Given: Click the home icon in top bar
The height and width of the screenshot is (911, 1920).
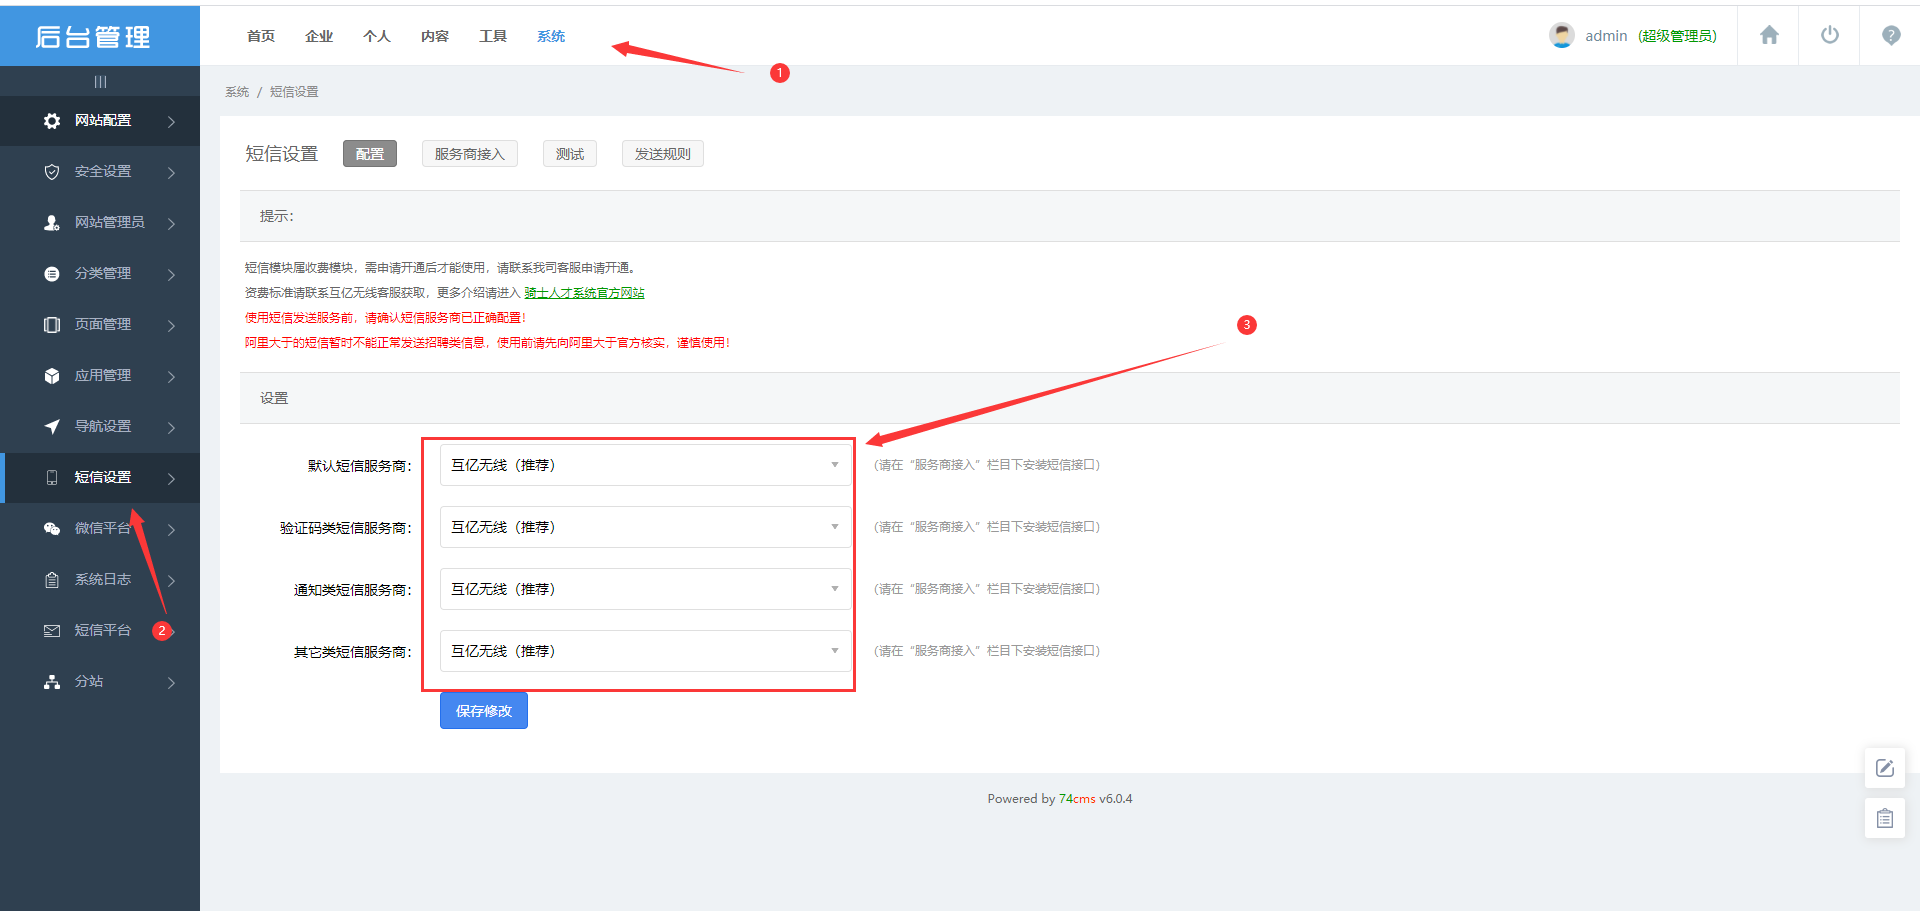Looking at the screenshot, I should coord(1768,36).
